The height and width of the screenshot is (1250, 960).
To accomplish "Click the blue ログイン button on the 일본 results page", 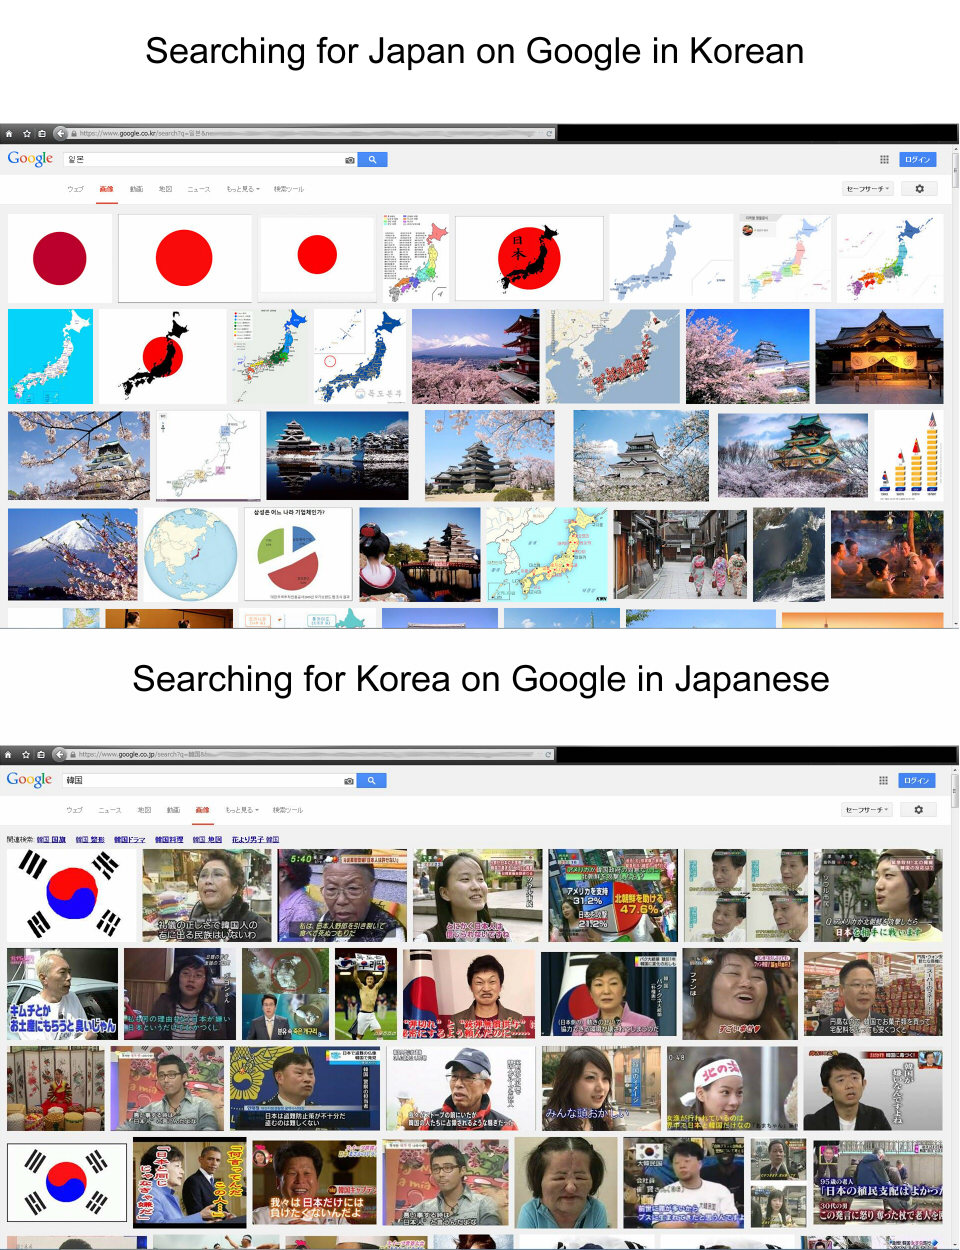I will point(917,159).
